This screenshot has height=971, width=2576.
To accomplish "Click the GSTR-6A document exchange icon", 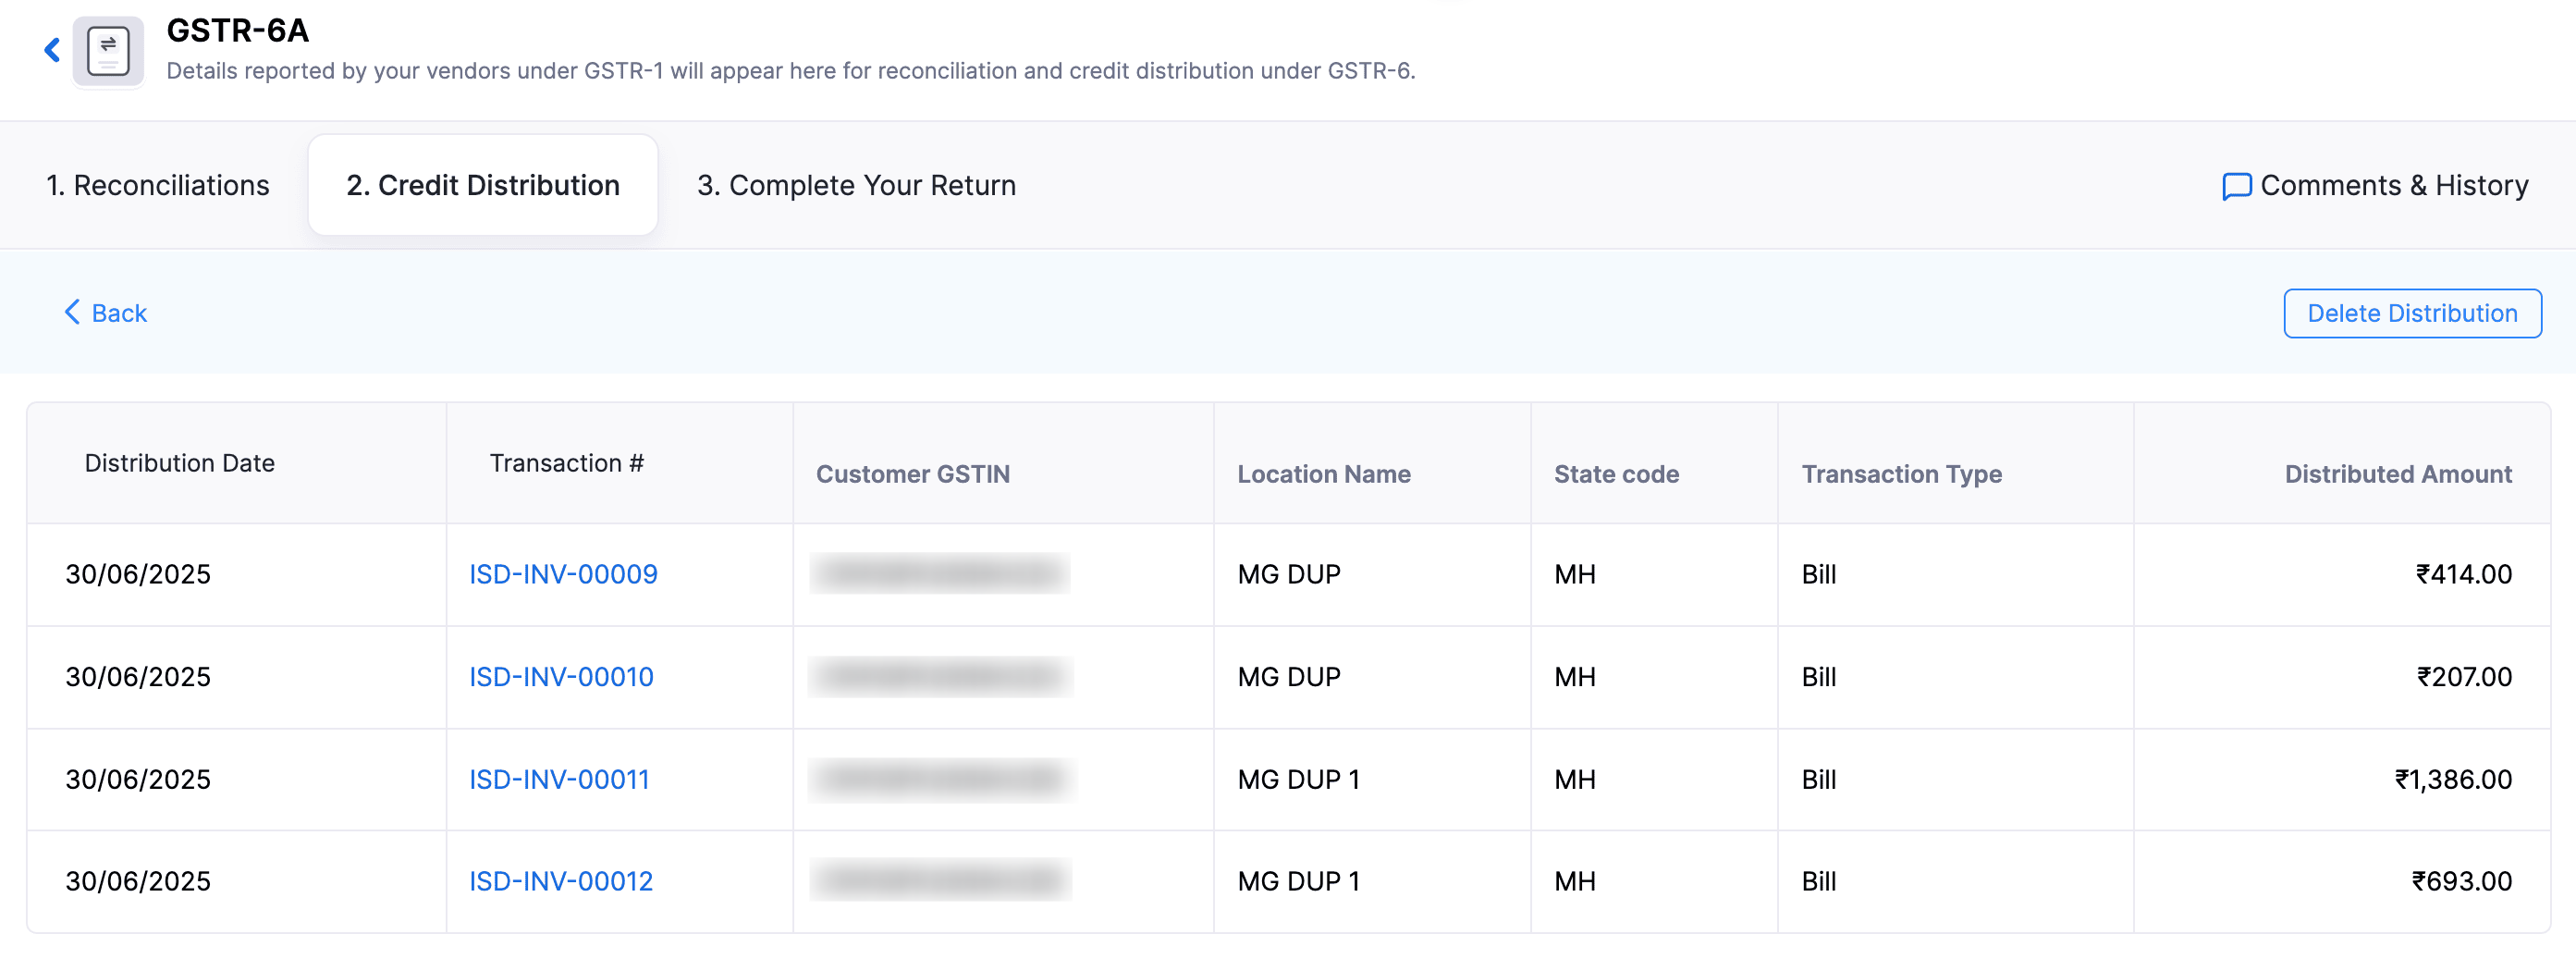I will [108, 52].
